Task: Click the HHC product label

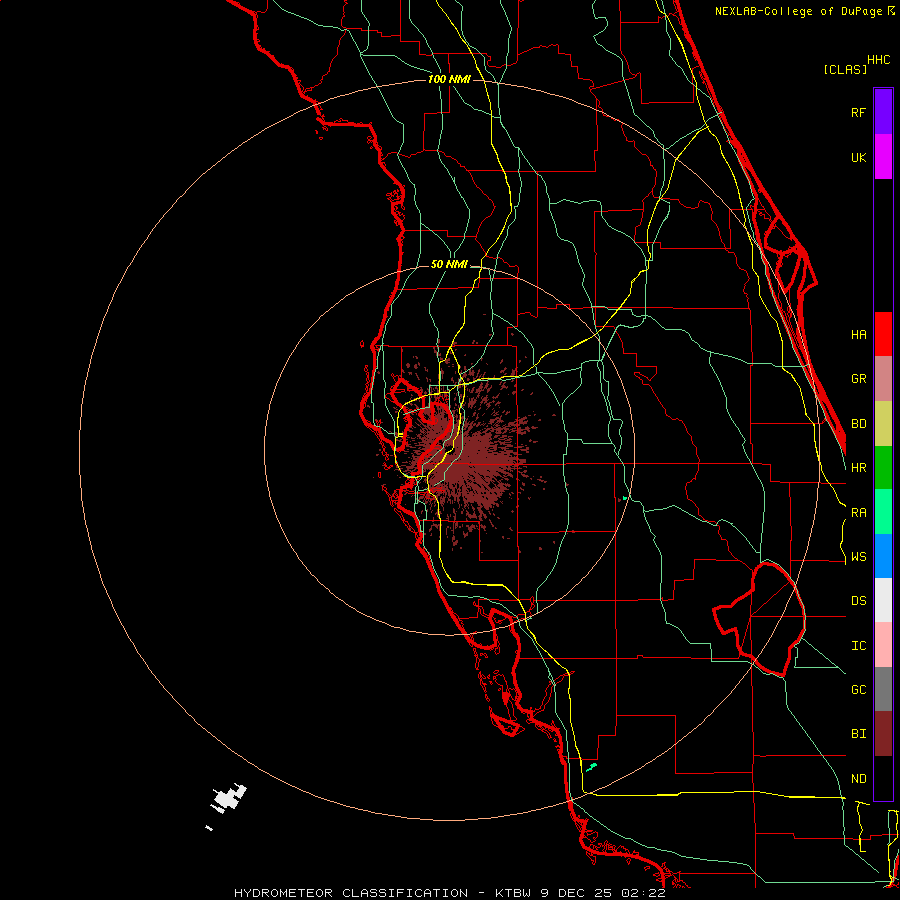Action: pos(878,60)
